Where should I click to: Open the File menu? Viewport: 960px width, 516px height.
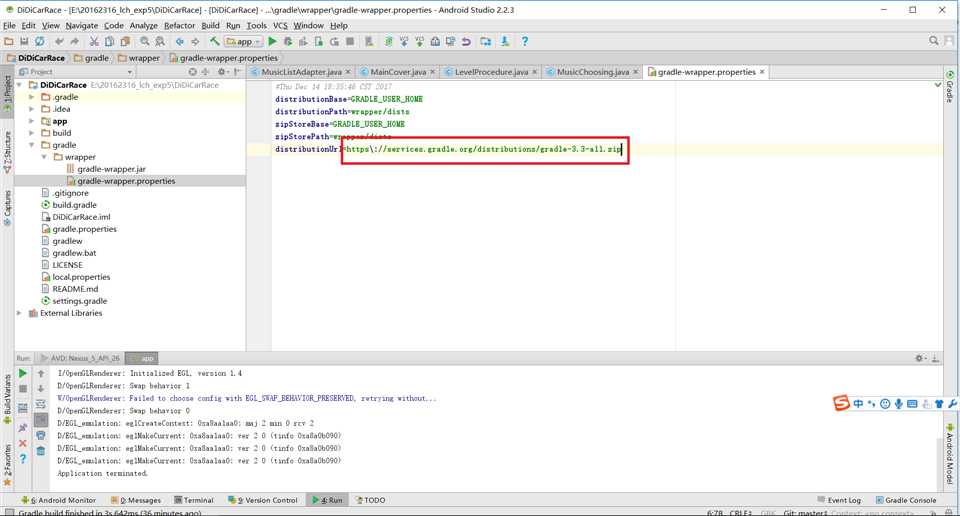9,26
